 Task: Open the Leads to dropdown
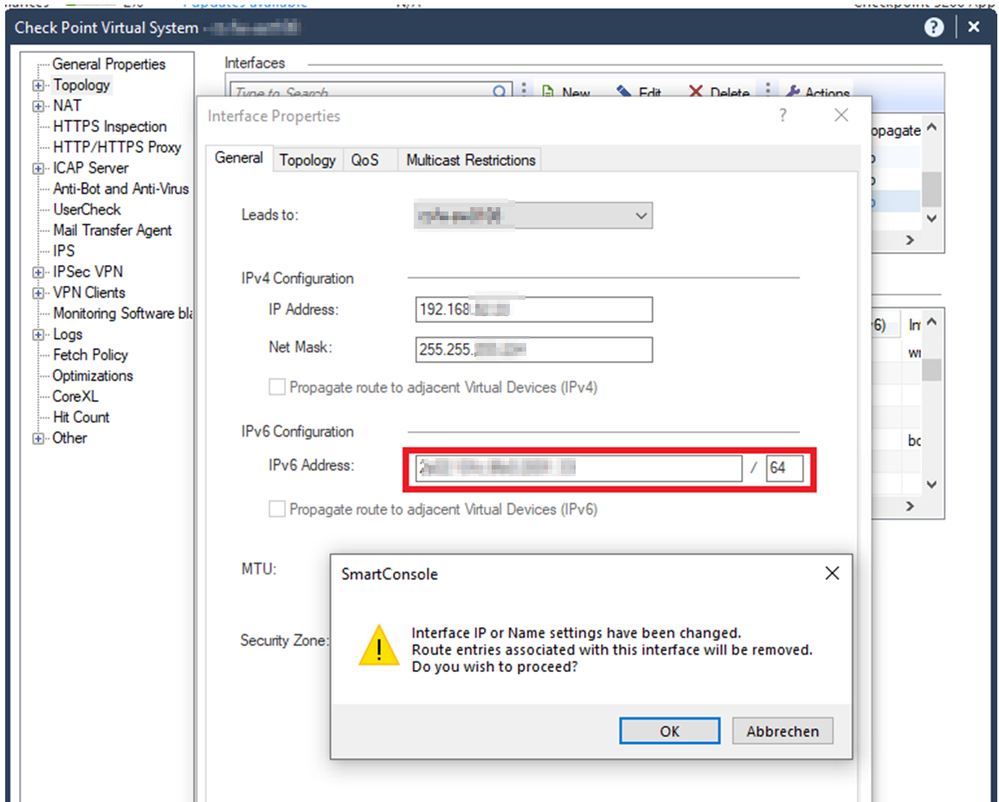(533, 216)
